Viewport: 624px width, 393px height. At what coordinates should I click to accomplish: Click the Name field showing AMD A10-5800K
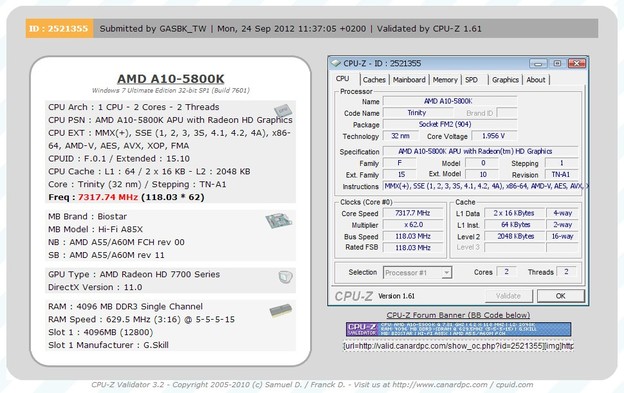tap(450, 101)
